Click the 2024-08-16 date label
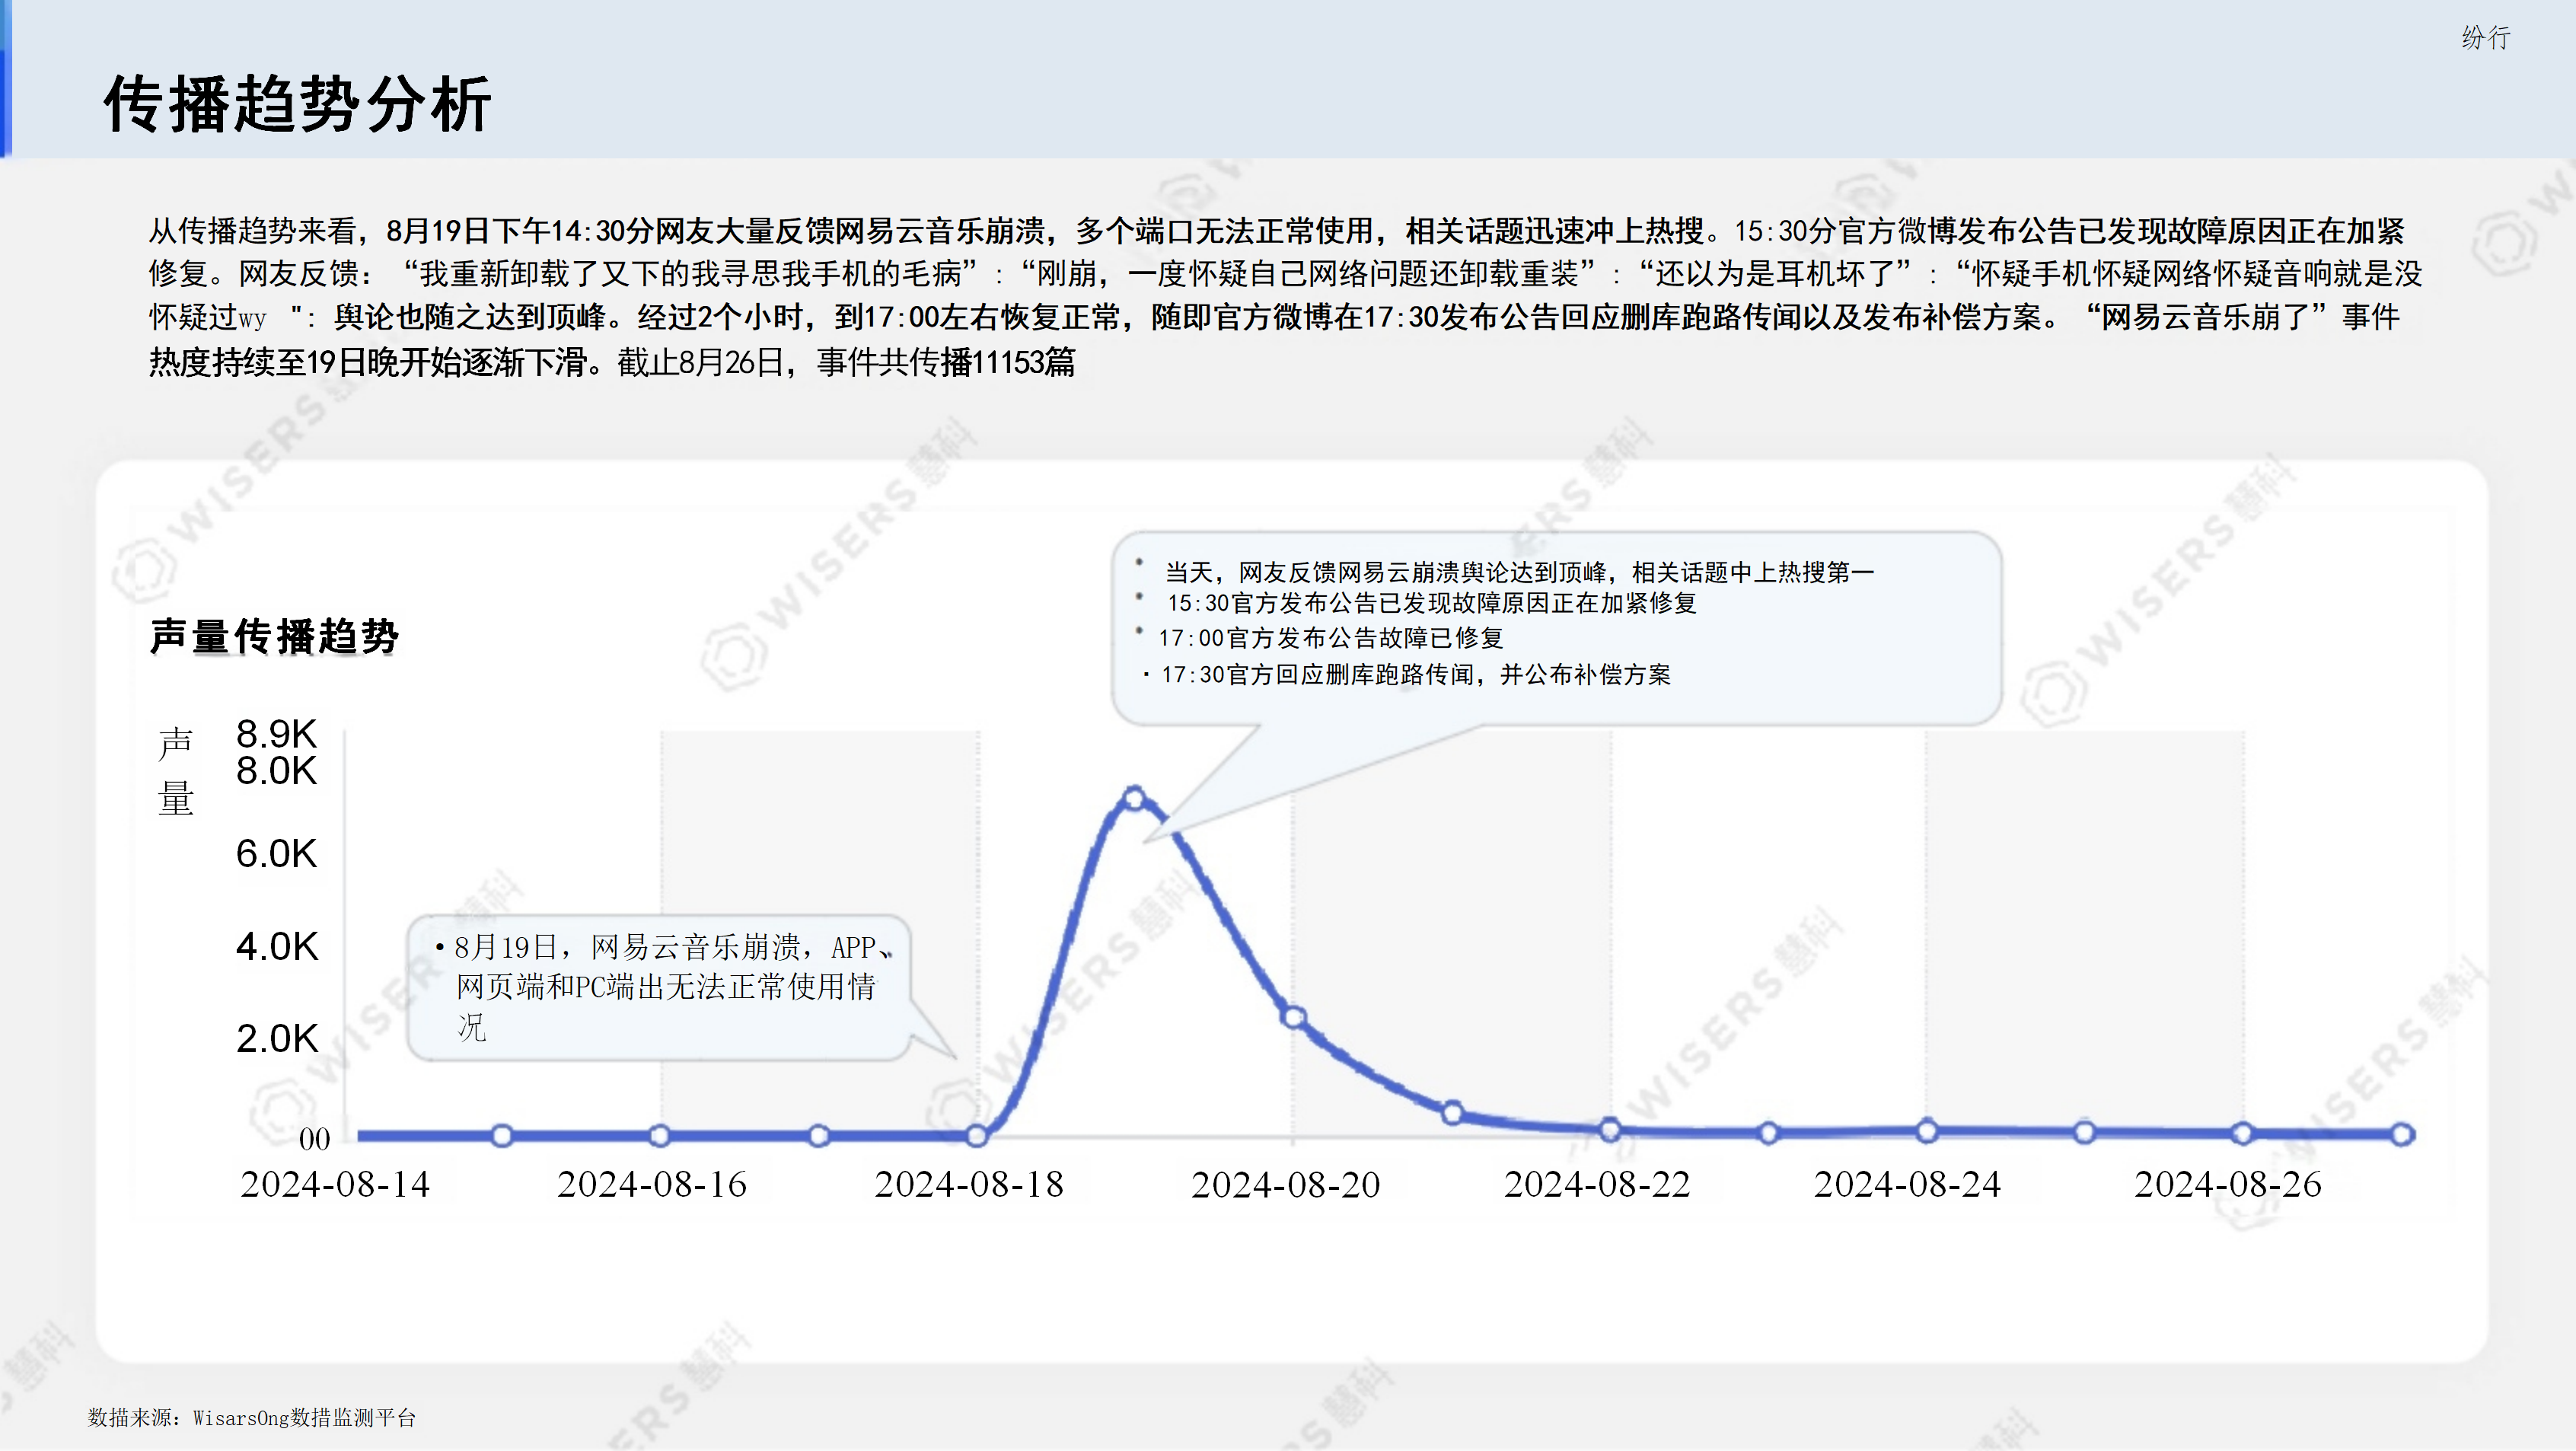This screenshot has width=2576, height=1451. 652,1184
